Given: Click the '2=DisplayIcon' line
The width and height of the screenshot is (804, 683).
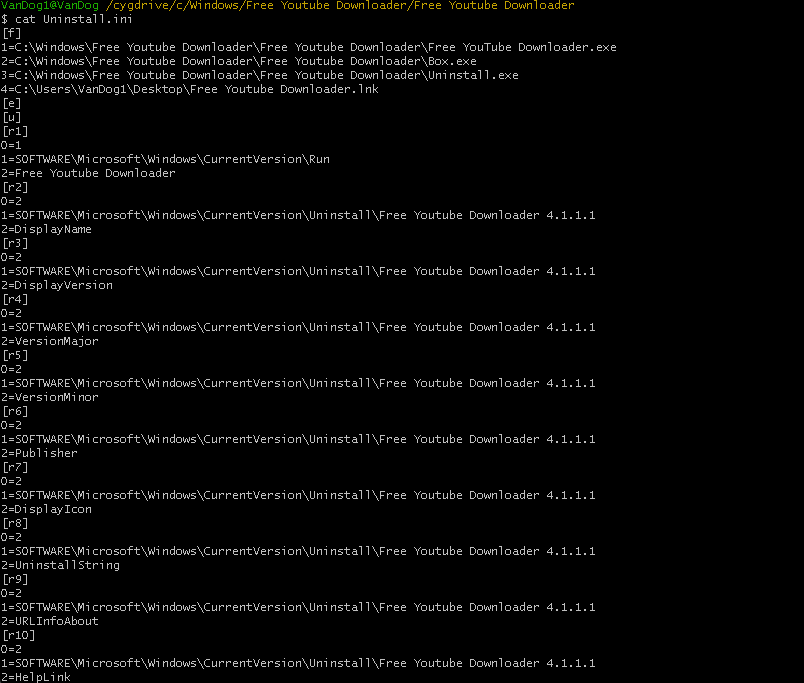Looking at the screenshot, I should tap(46, 509).
